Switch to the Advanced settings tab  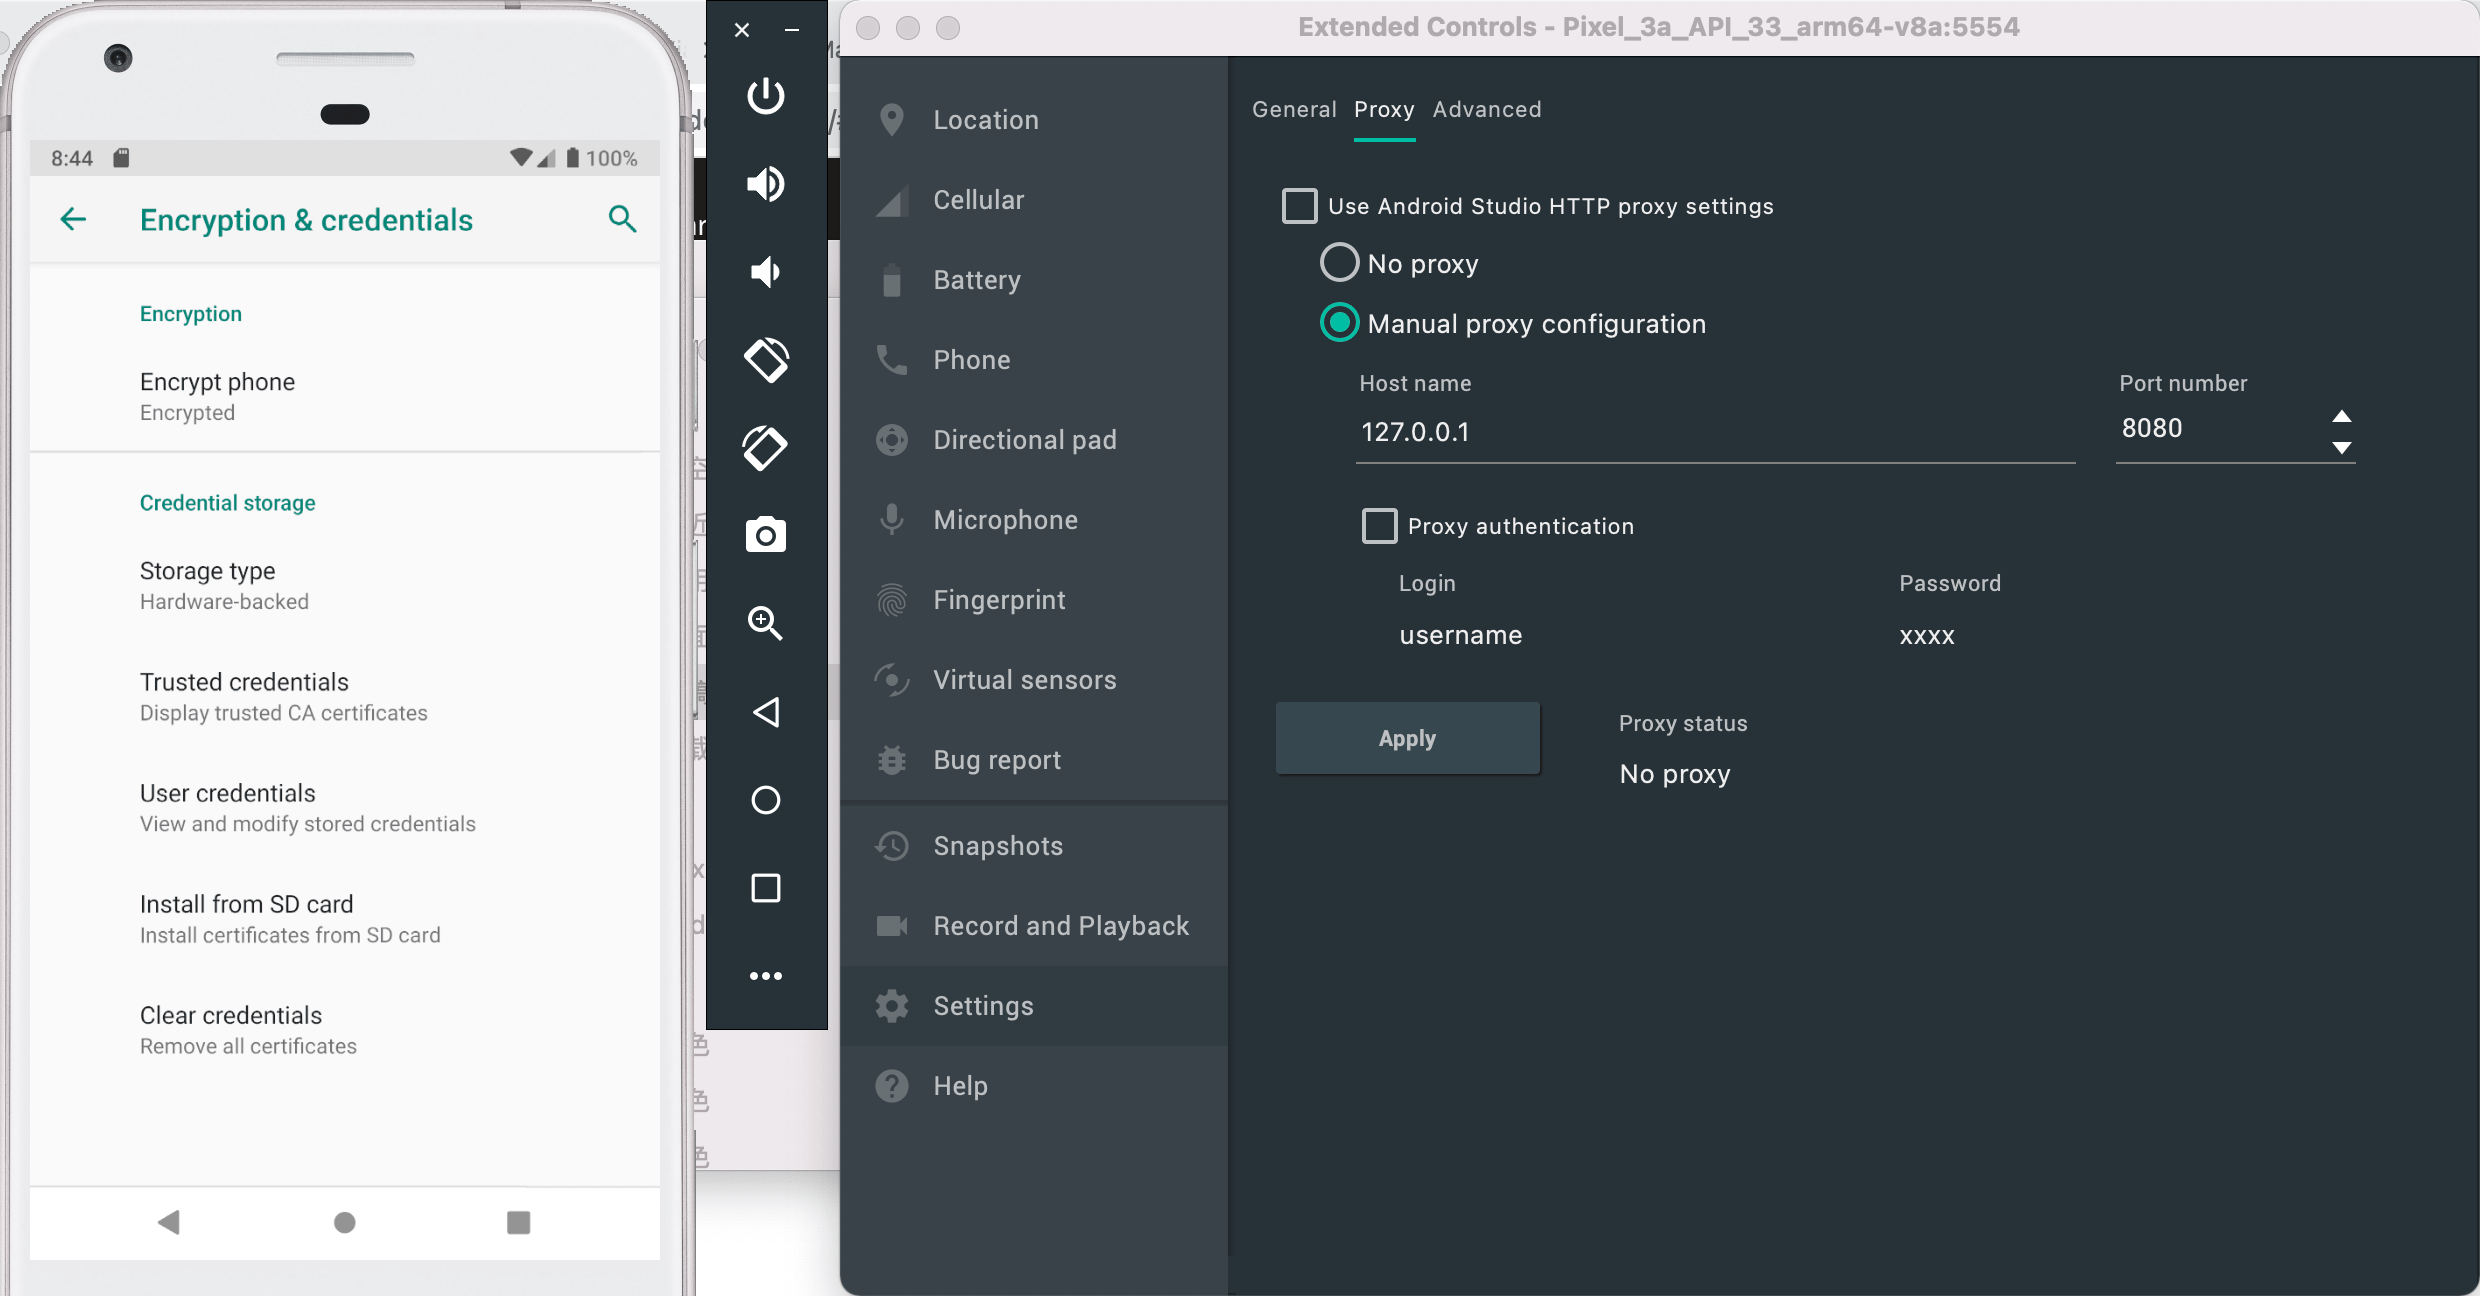click(1486, 110)
